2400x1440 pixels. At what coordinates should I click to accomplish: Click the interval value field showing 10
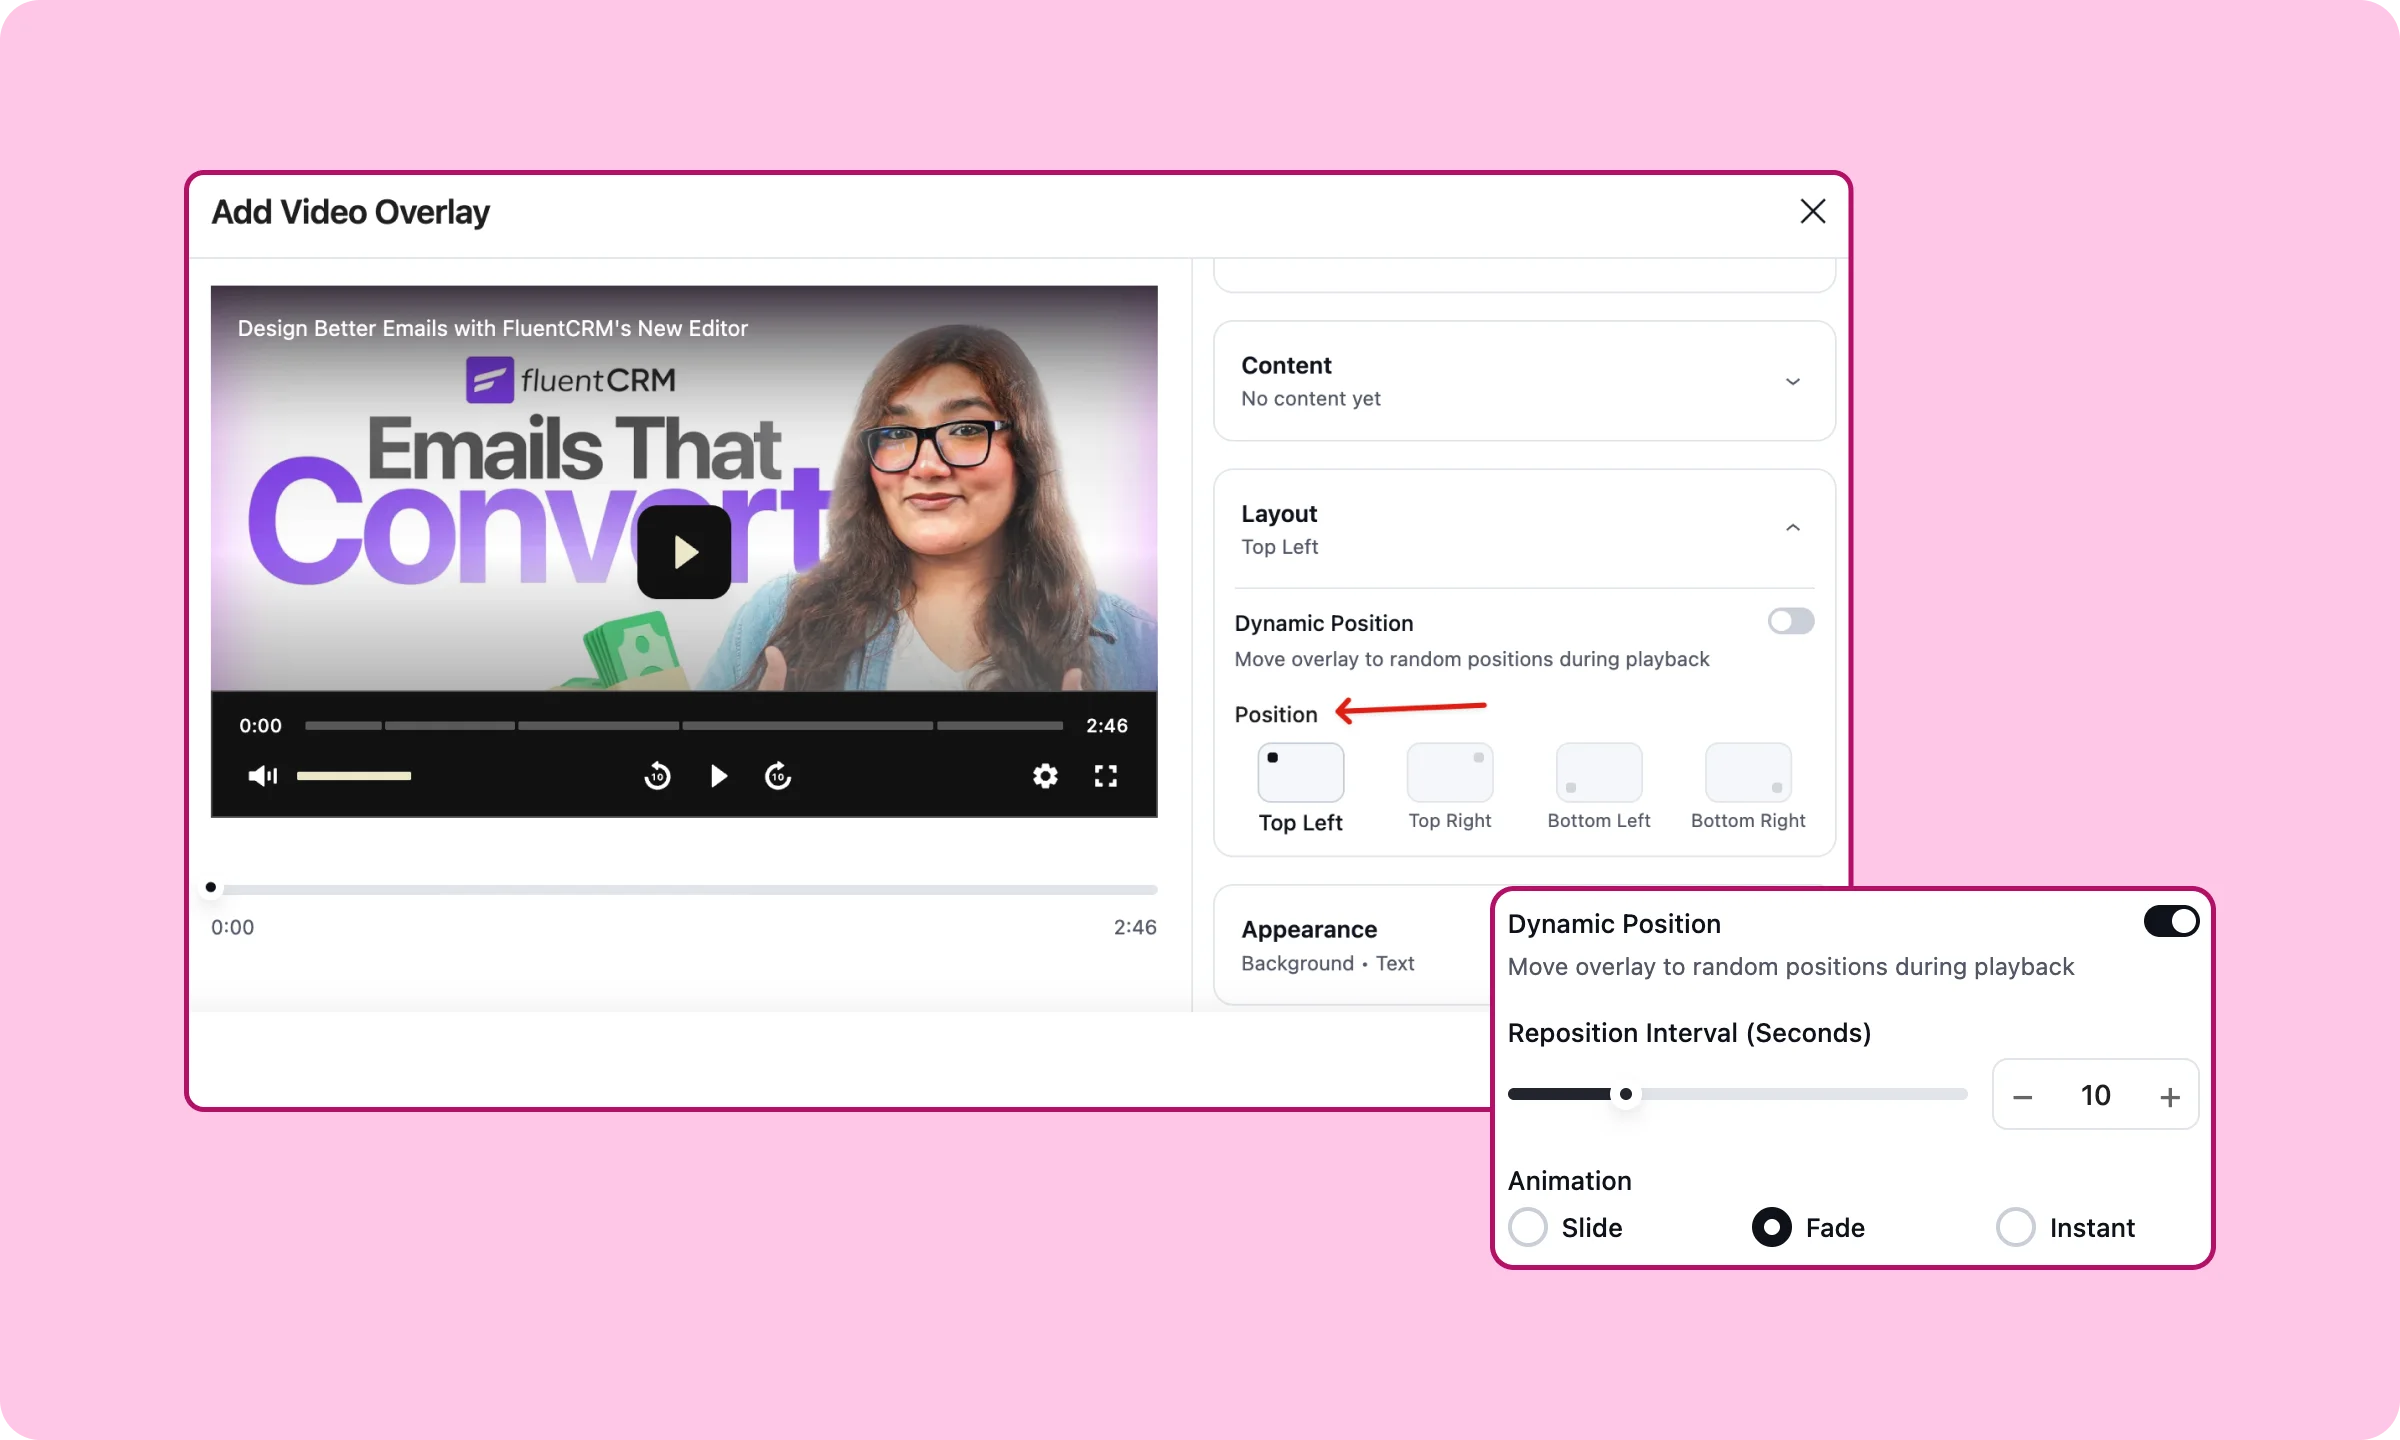(2096, 1095)
